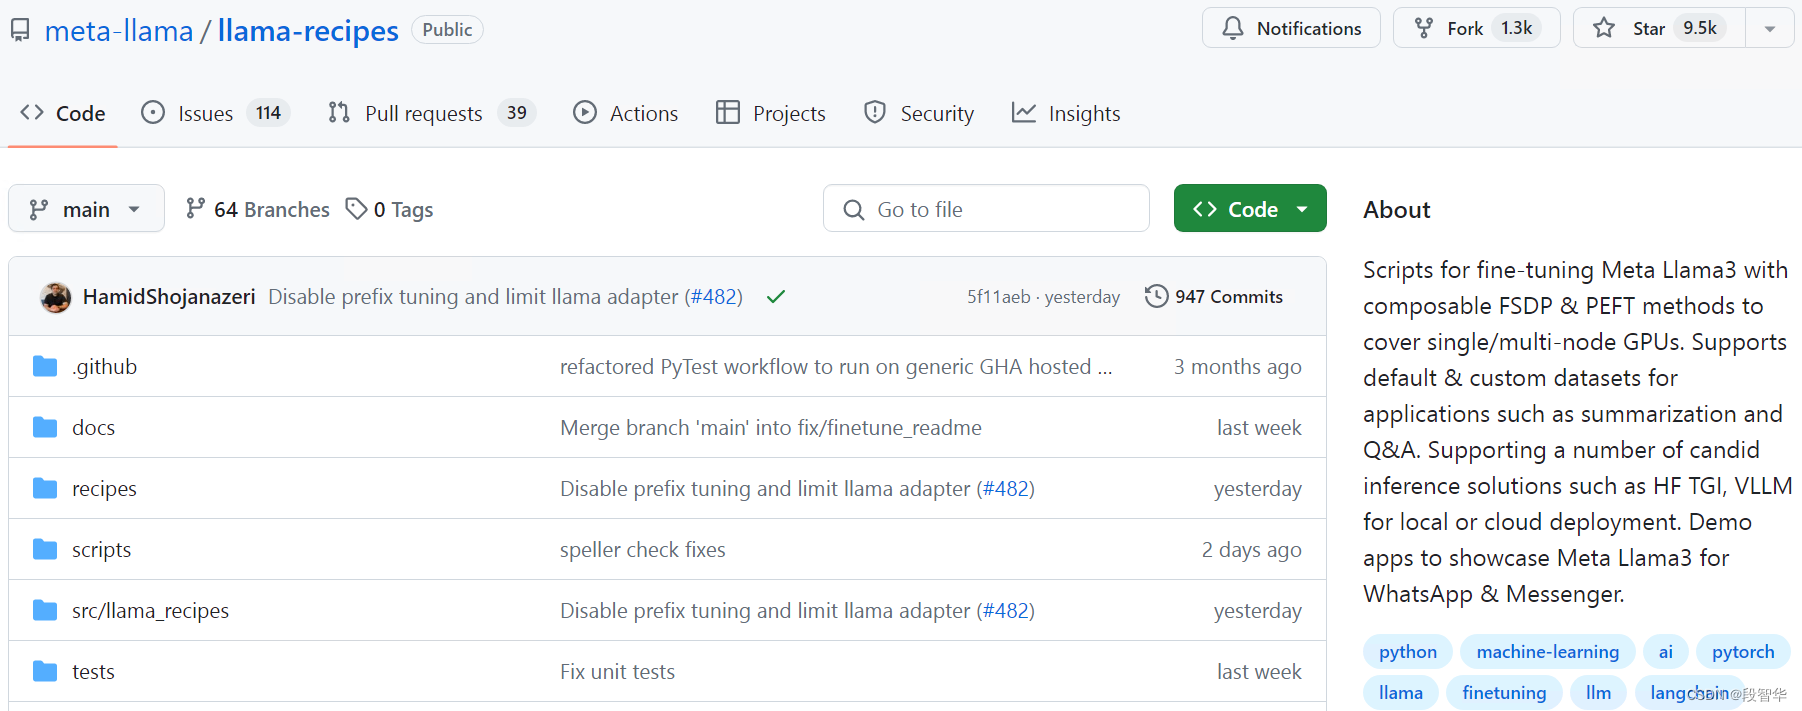The height and width of the screenshot is (711, 1802).
Task: Open the speller check fixes commit
Action: click(643, 550)
